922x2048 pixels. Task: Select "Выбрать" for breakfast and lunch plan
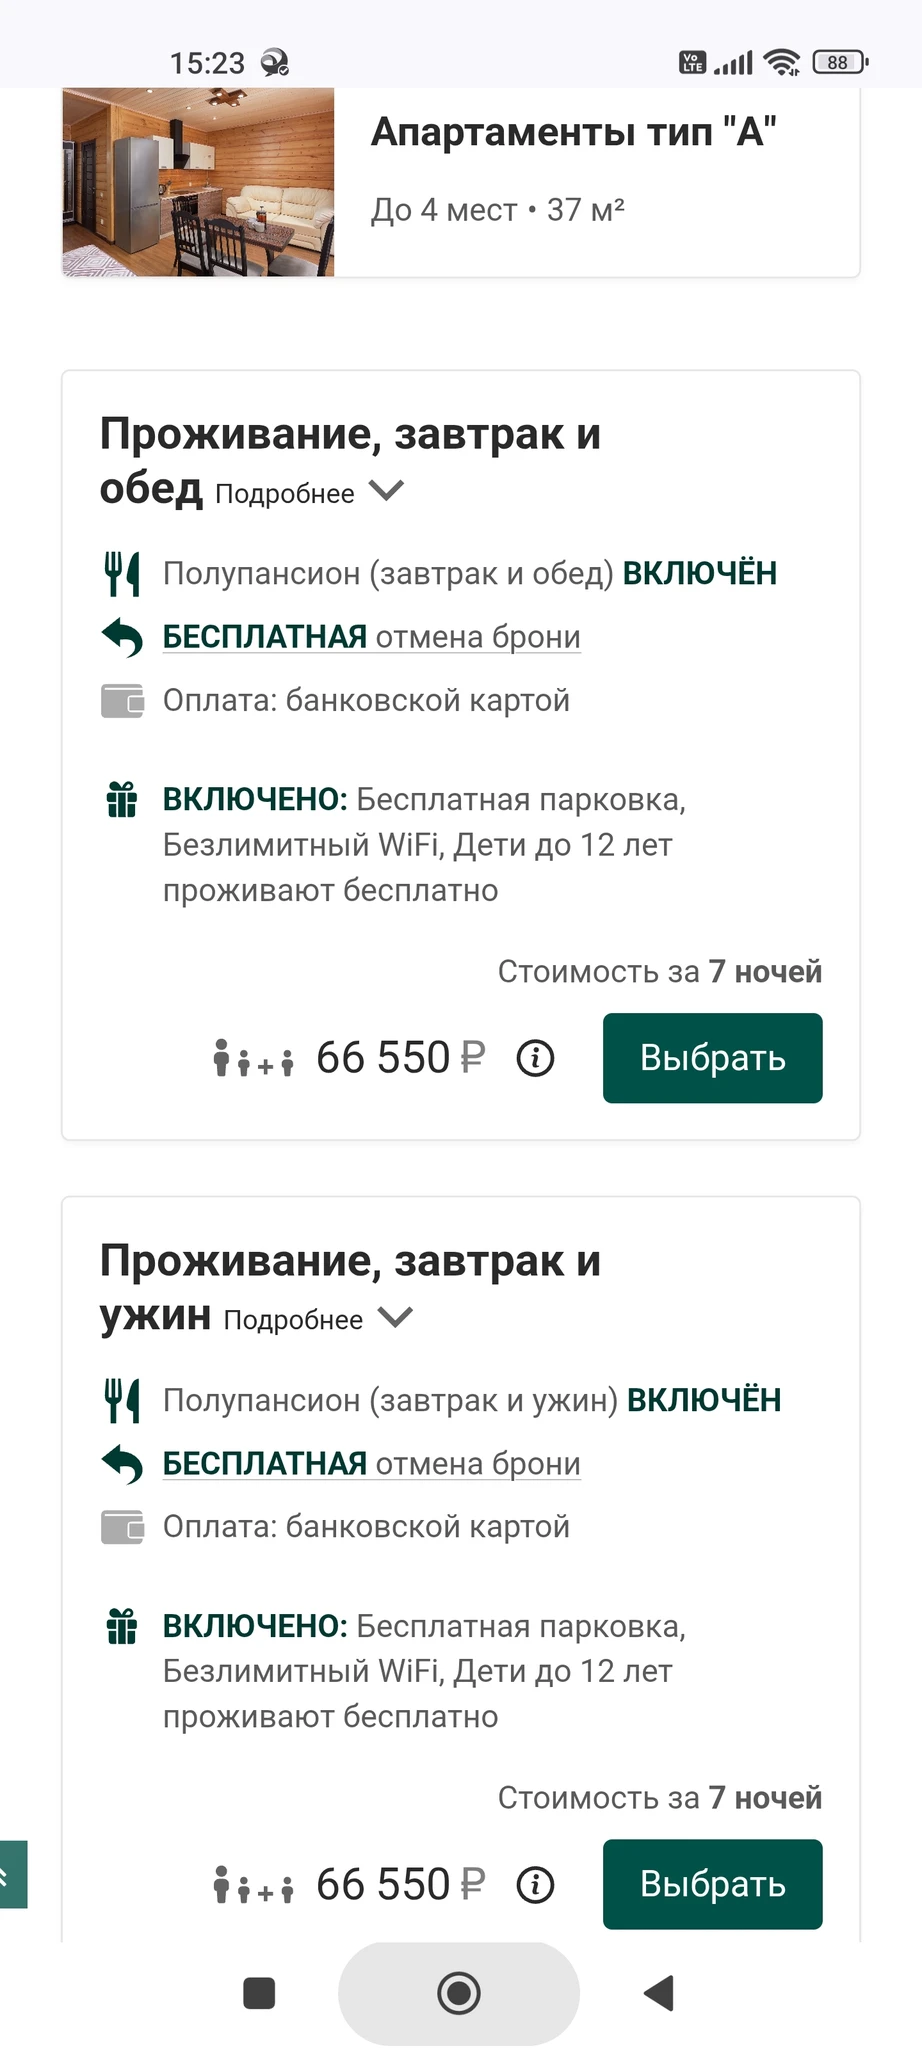[712, 1058]
